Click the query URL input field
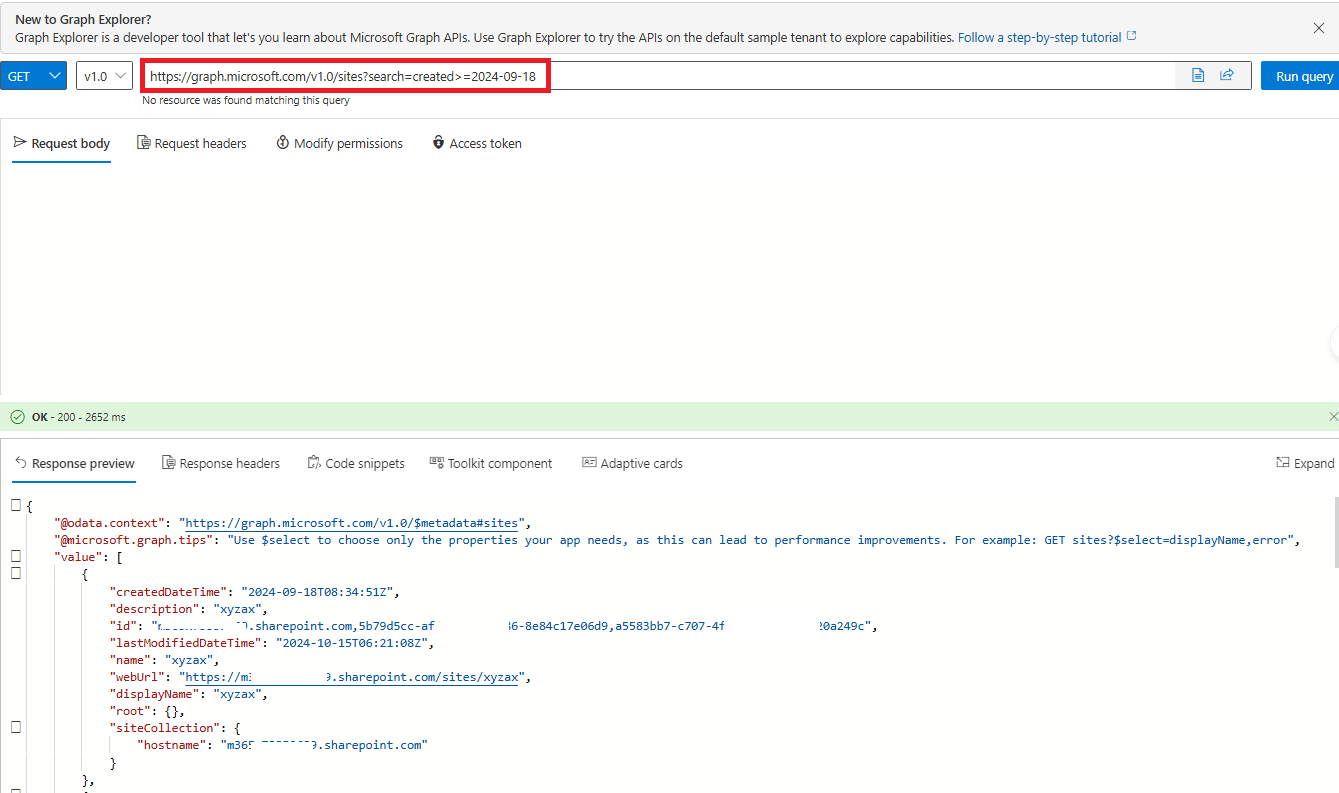Viewport: 1339px width, 793px height. (660, 76)
